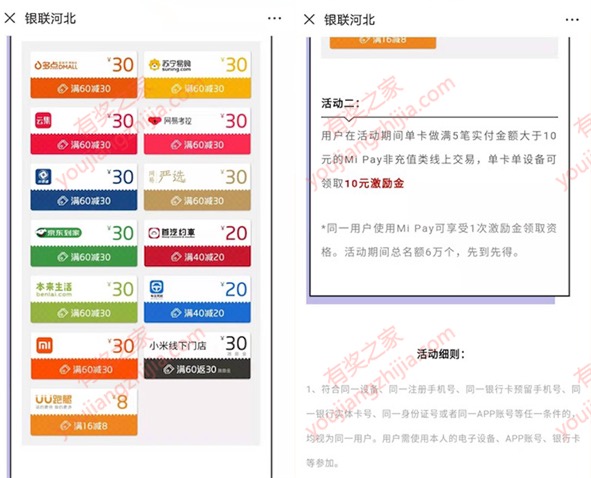The width and height of the screenshot is (591, 478).
Task: Click the right page title 银联河北
Action: 349,20
